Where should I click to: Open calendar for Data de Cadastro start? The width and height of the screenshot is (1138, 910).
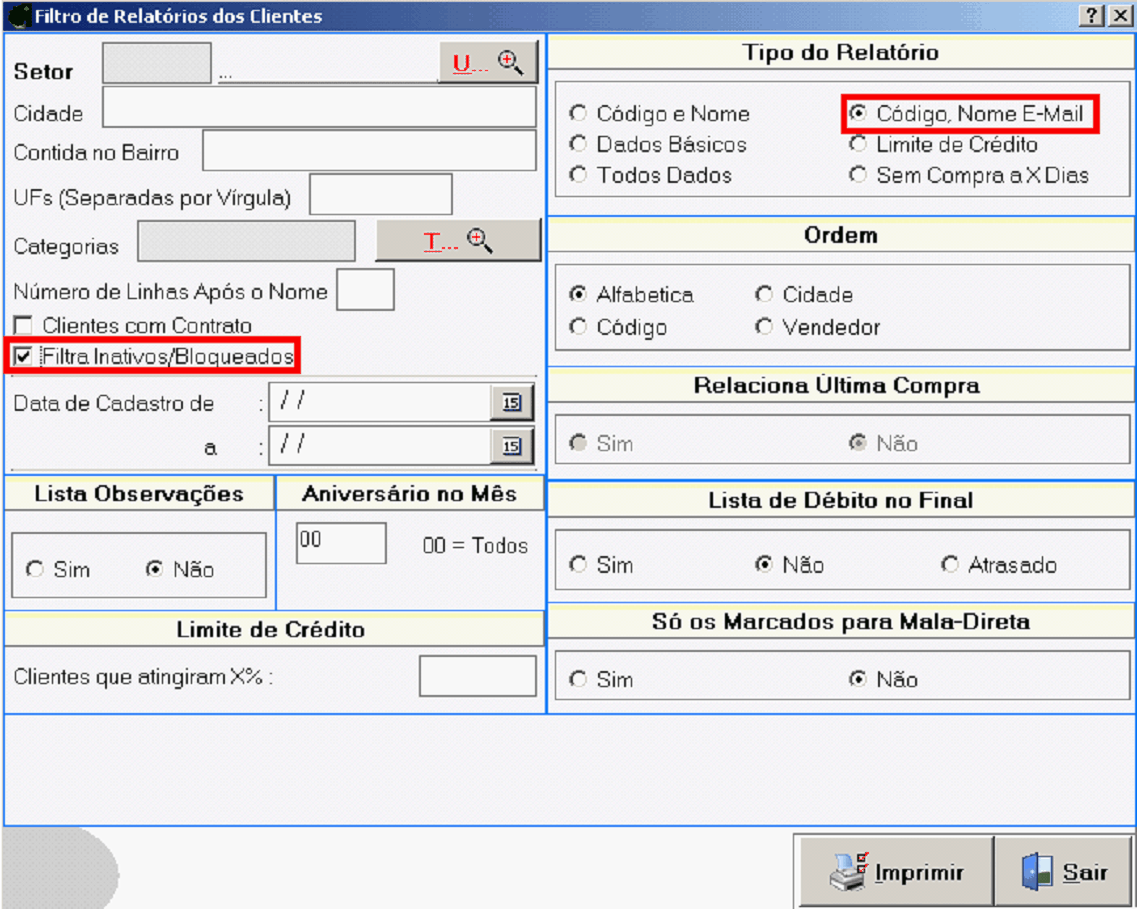point(512,403)
